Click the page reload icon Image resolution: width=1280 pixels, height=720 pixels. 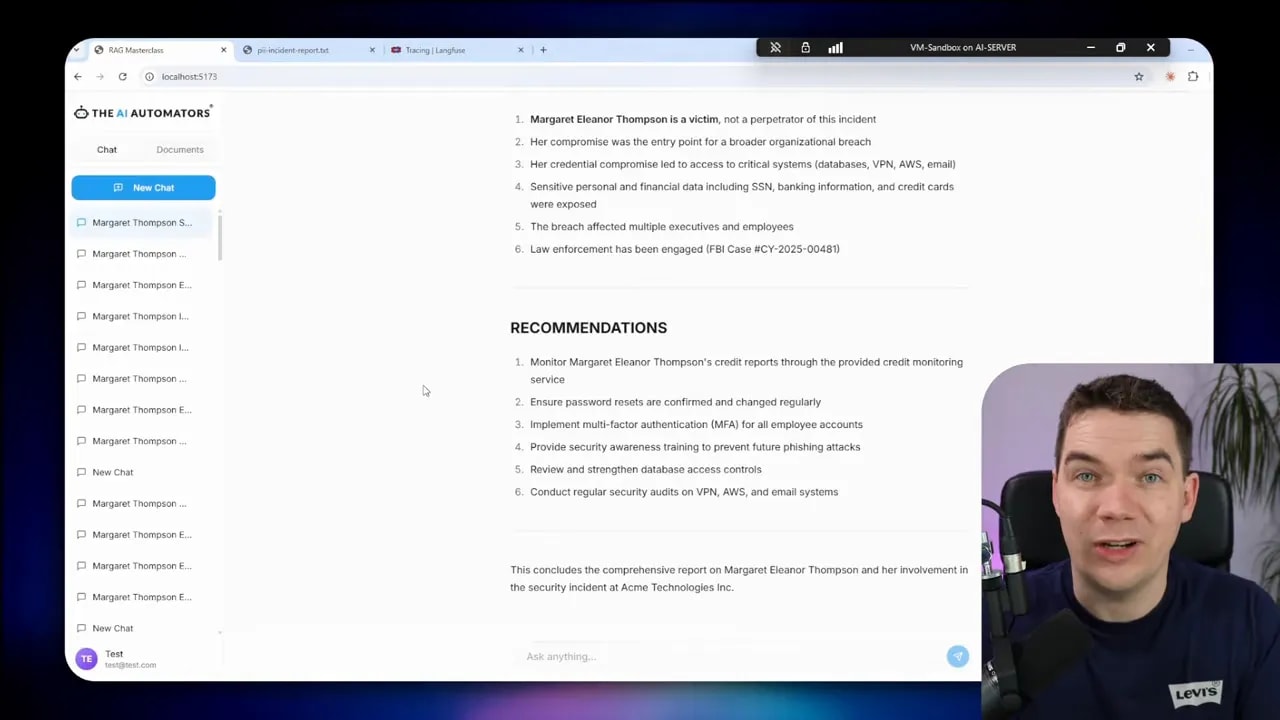pos(122,76)
